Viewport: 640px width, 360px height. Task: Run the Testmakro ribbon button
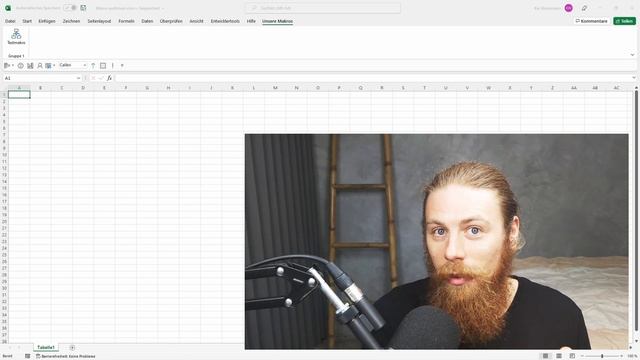(16, 37)
